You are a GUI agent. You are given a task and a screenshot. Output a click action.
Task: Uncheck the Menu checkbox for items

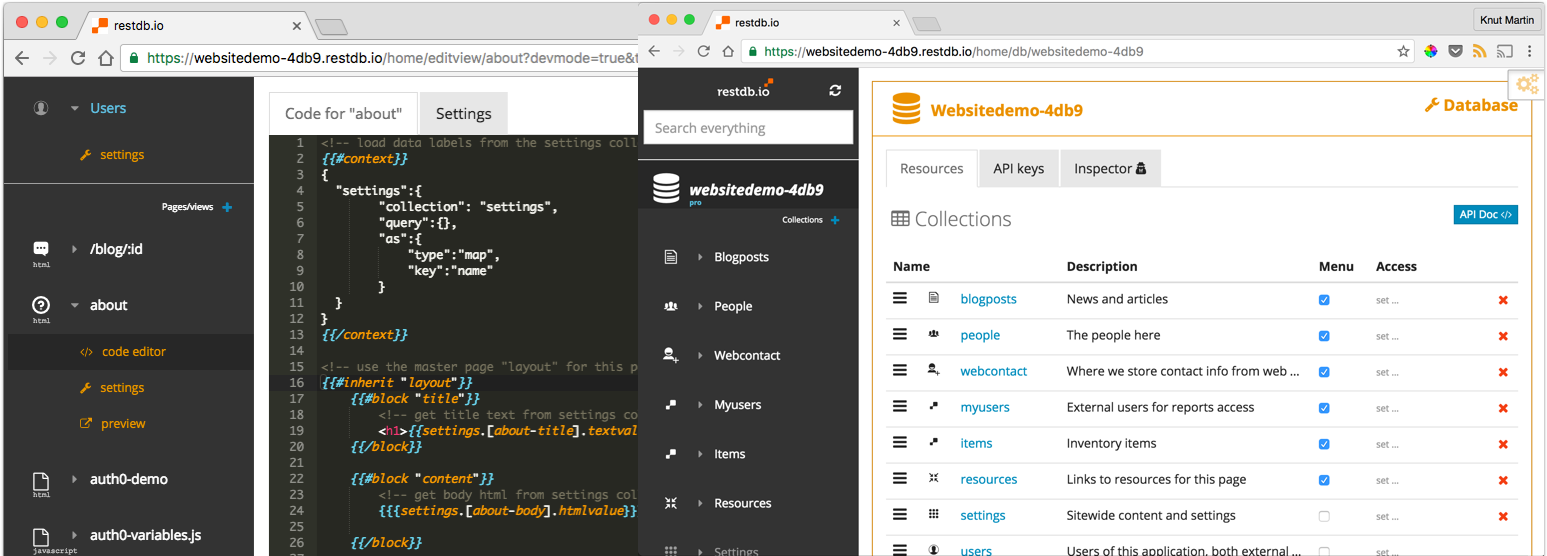tap(1324, 444)
